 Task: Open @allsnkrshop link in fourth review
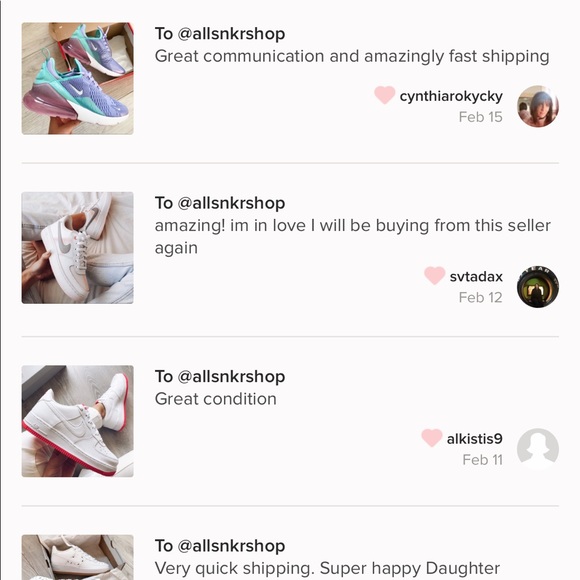click(231, 546)
